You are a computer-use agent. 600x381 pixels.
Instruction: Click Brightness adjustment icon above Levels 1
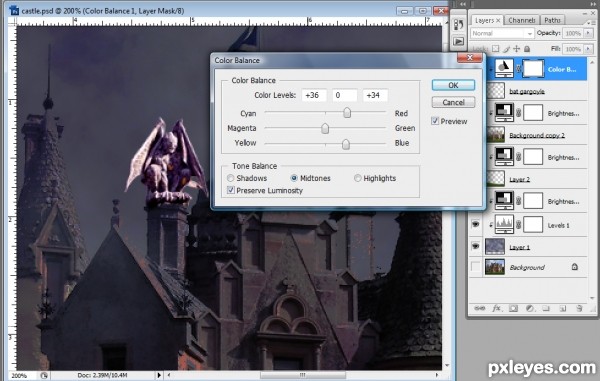point(504,200)
